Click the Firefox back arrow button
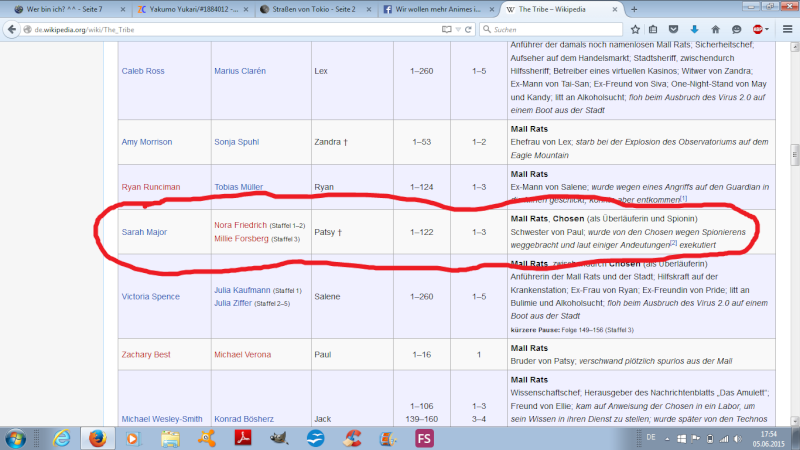This screenshot has height=450, width=800. pos(13,30)
